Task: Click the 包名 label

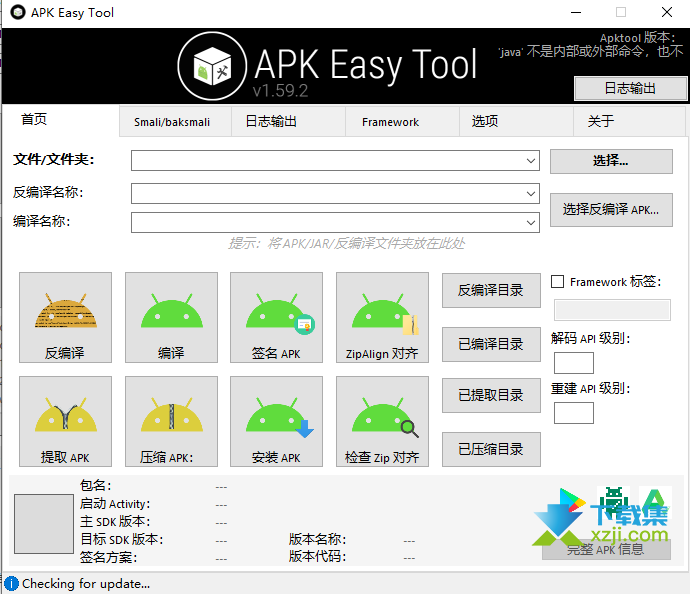Action: [x=95, y=485]
